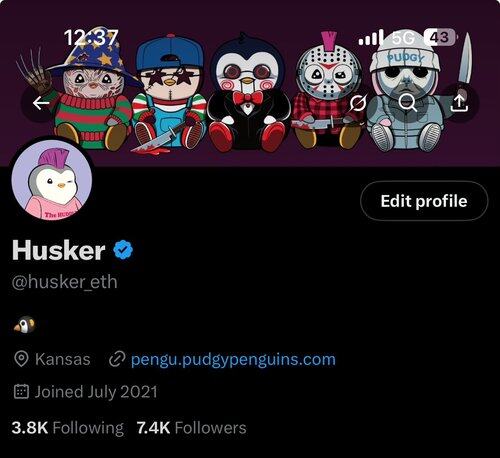
Task: Tap the penguin emoji in the bio
Action: click(25, 325)
